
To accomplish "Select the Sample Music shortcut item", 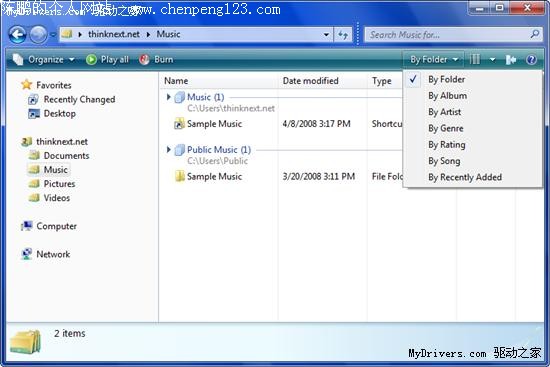I will click(x=208, y=124).
